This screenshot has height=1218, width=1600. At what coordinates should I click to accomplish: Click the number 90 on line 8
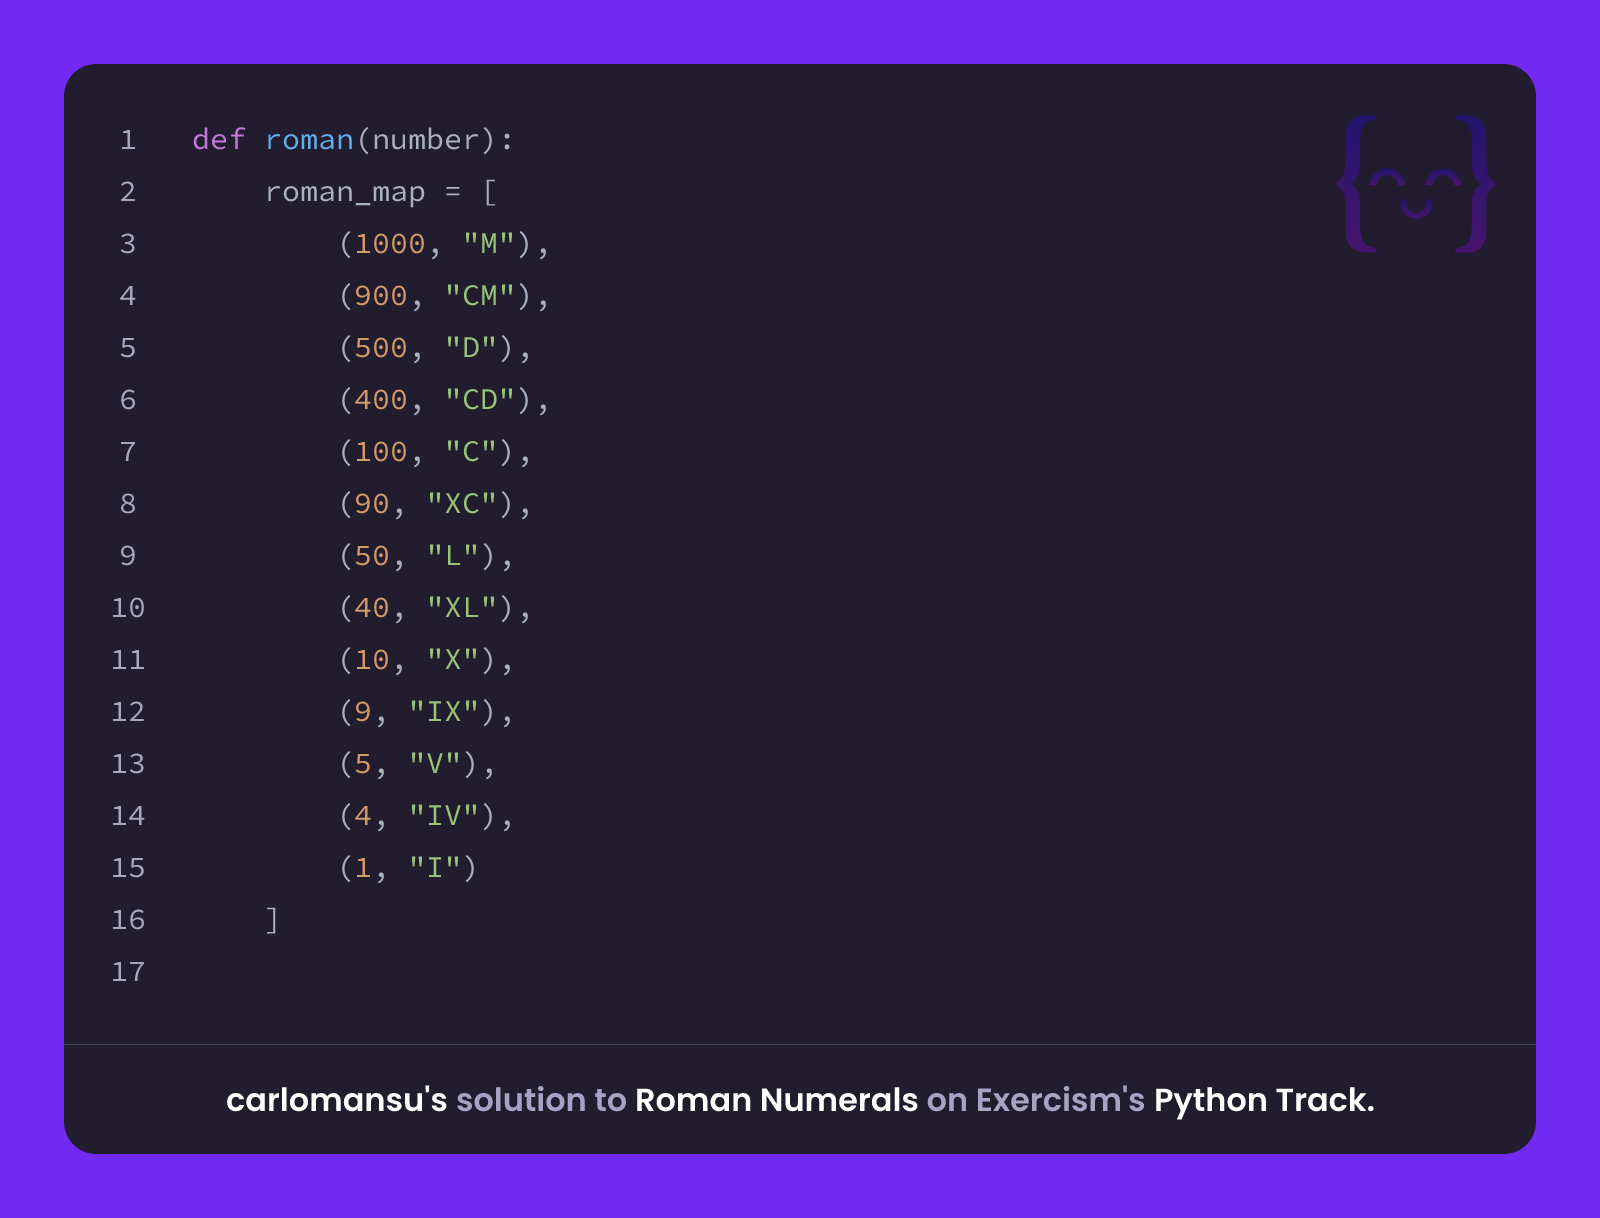[x=372, y=504]
